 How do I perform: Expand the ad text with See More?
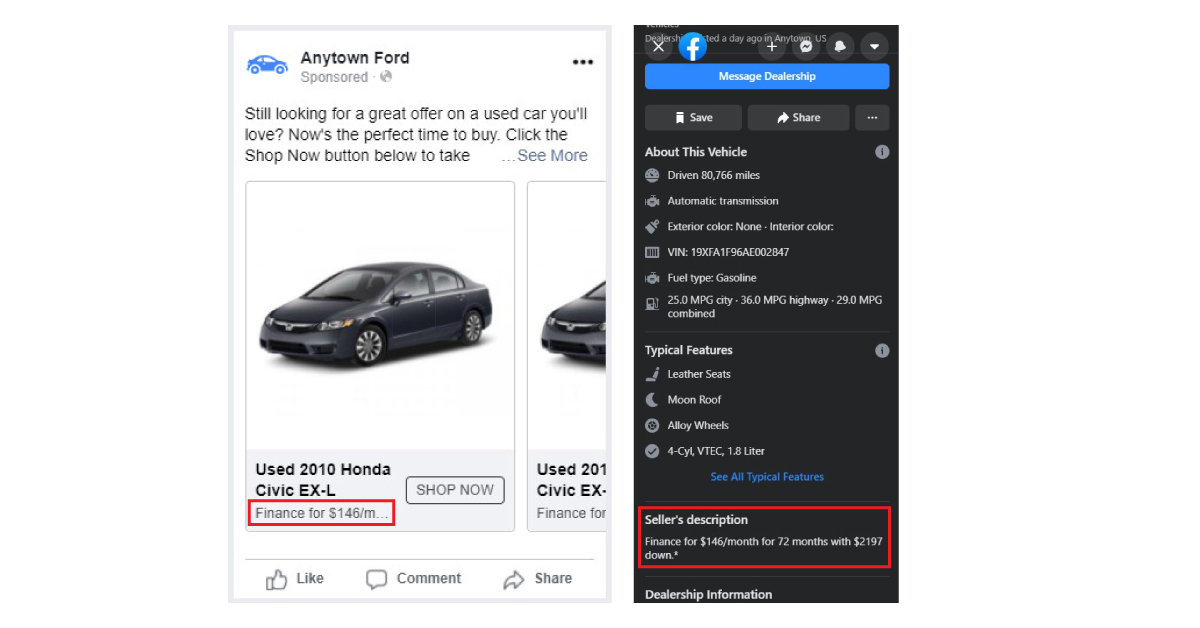coord(551,155)
